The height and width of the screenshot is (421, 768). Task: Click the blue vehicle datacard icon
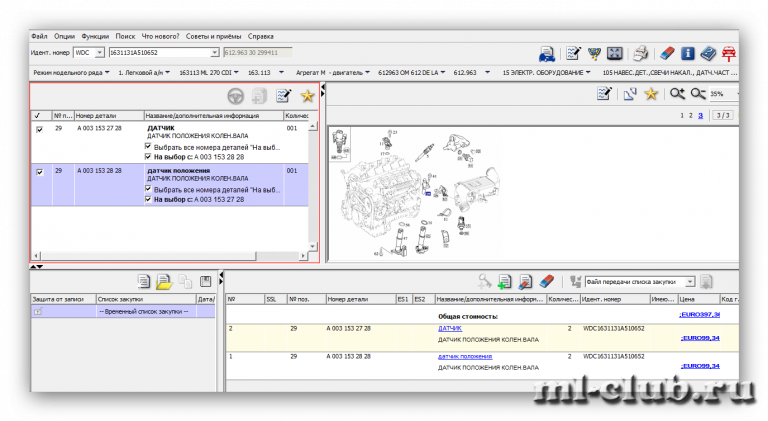(x=547, y=54)
